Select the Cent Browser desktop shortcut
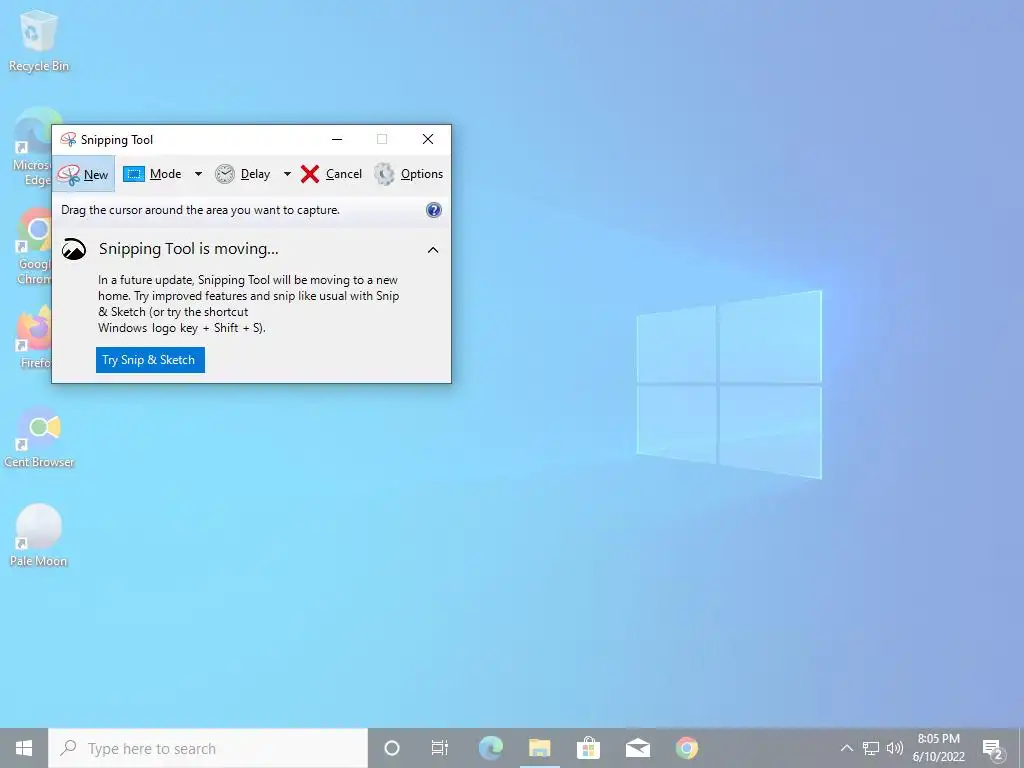The height and width of the screenshot is (768, 1024). tap(39, 438)
